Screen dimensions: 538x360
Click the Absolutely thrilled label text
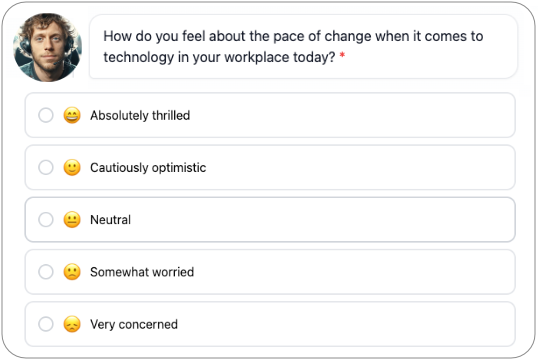tap(140, 115)
